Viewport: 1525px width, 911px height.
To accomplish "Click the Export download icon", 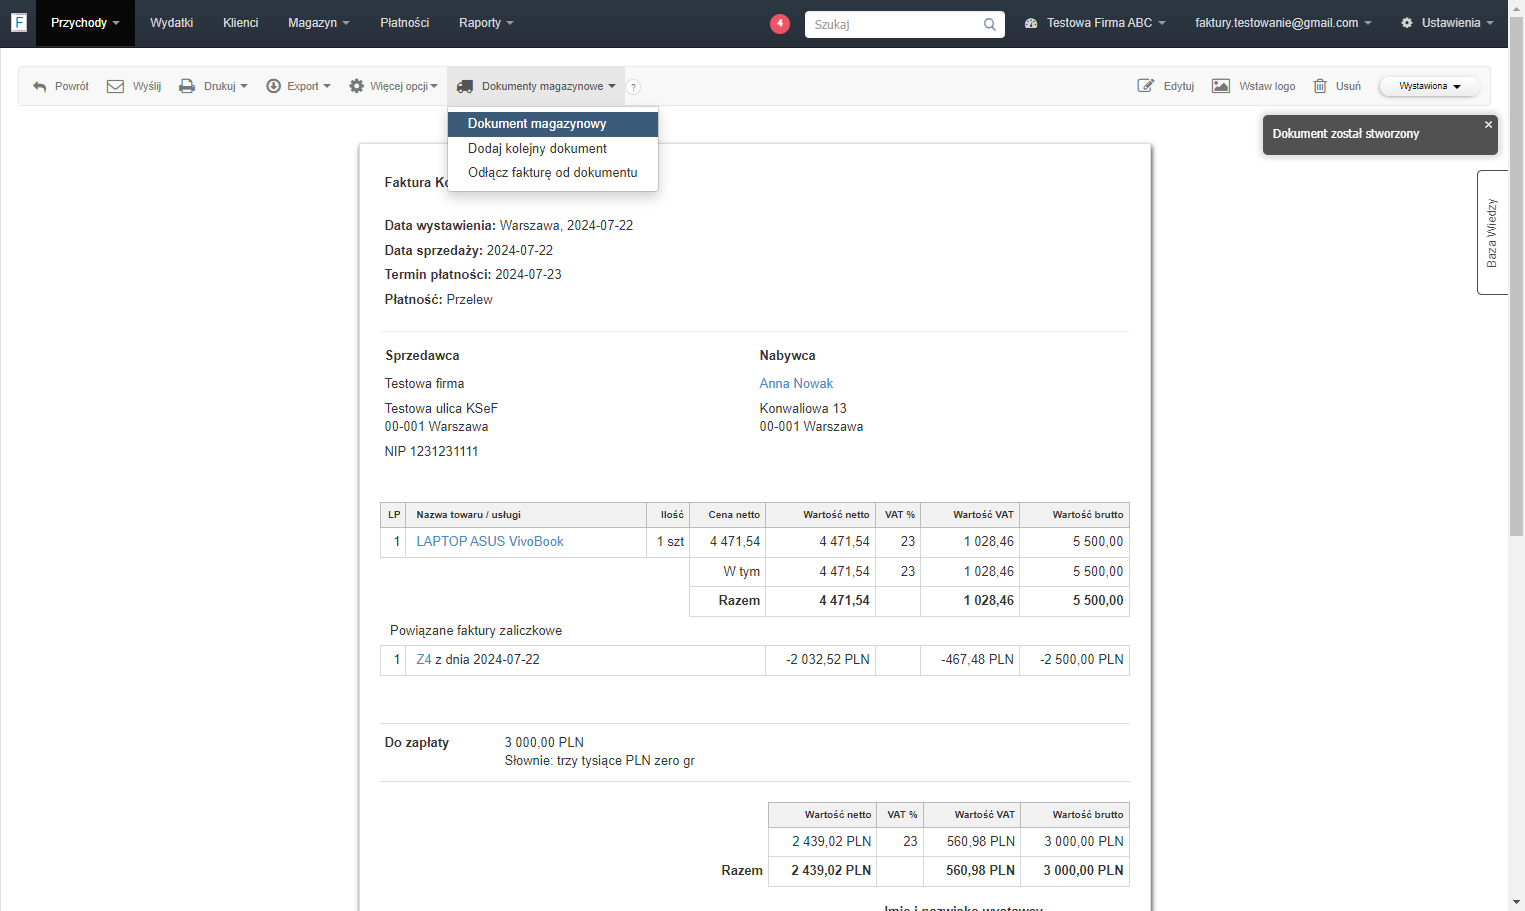I will [273, 87].
